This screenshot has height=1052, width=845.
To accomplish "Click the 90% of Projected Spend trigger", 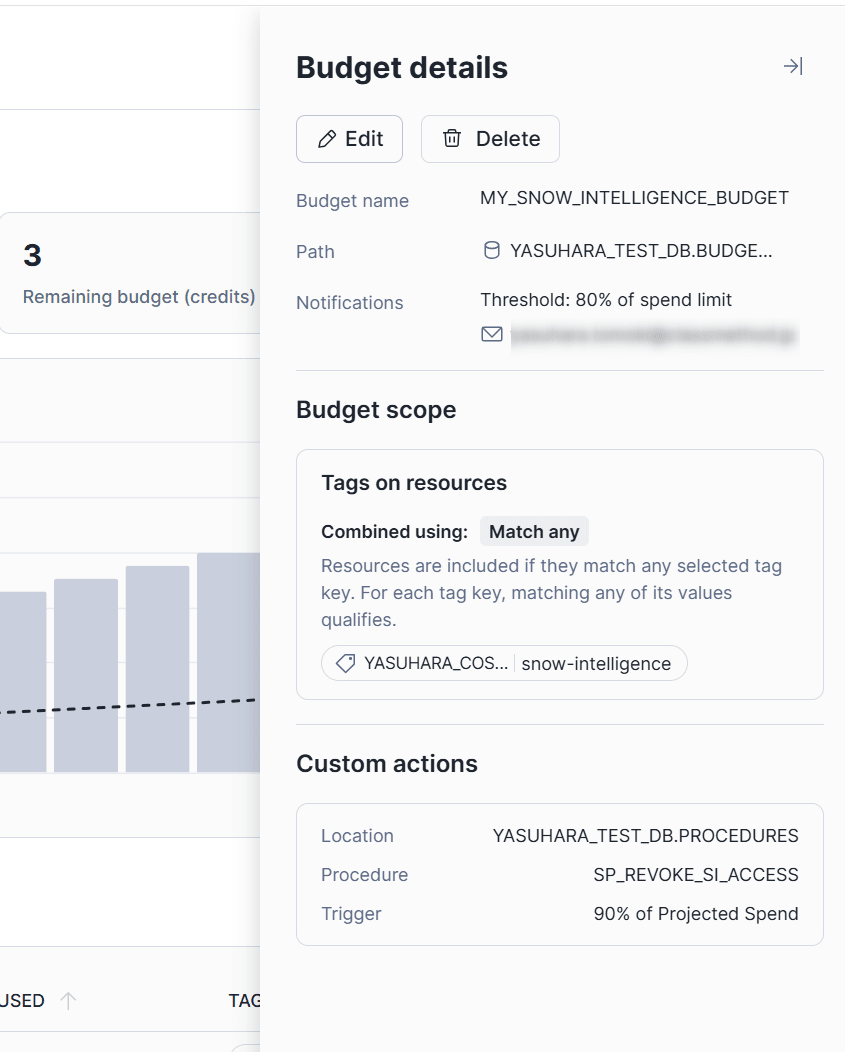I will tap(696, 914).
